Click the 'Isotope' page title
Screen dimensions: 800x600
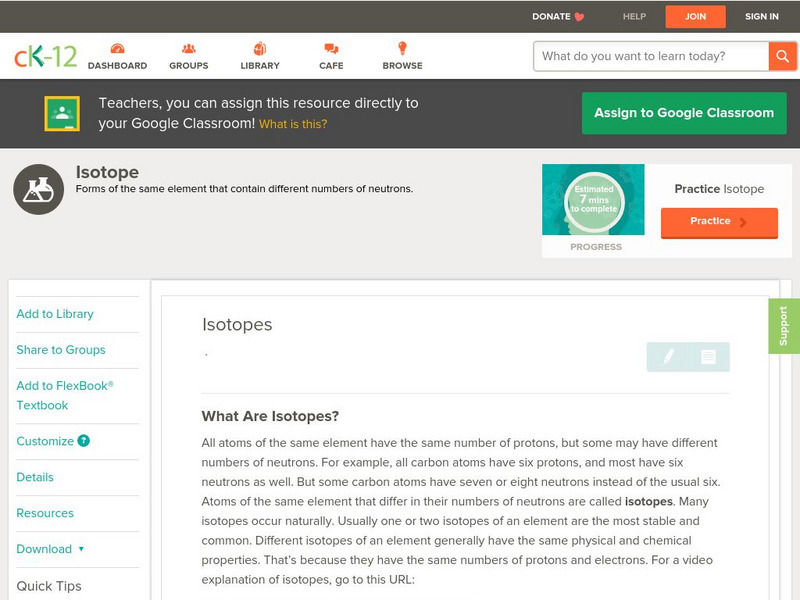point(107,172)
